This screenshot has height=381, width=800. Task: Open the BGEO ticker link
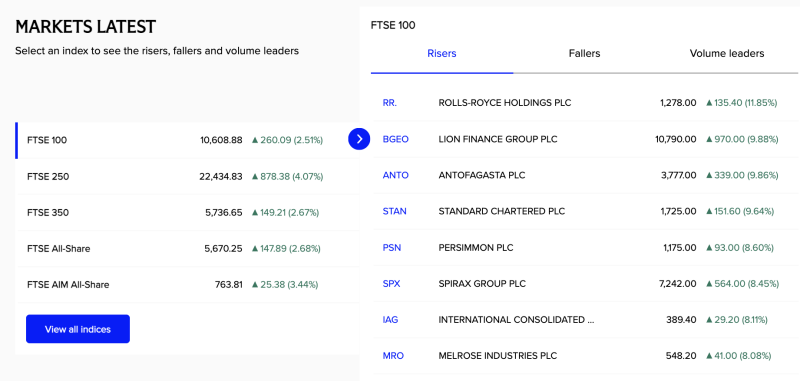pyautogui.click(x=395, y=139)
